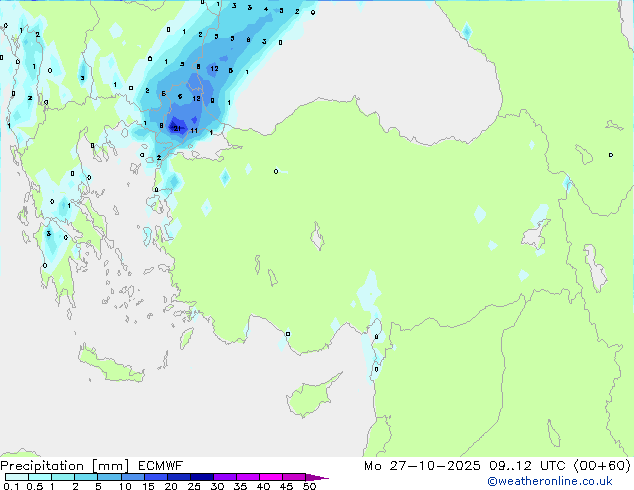Image resolution: width=634 pixels, height=490 pixels.
Task: Click the legend scale label '25'
Action: tap(194, 486)
